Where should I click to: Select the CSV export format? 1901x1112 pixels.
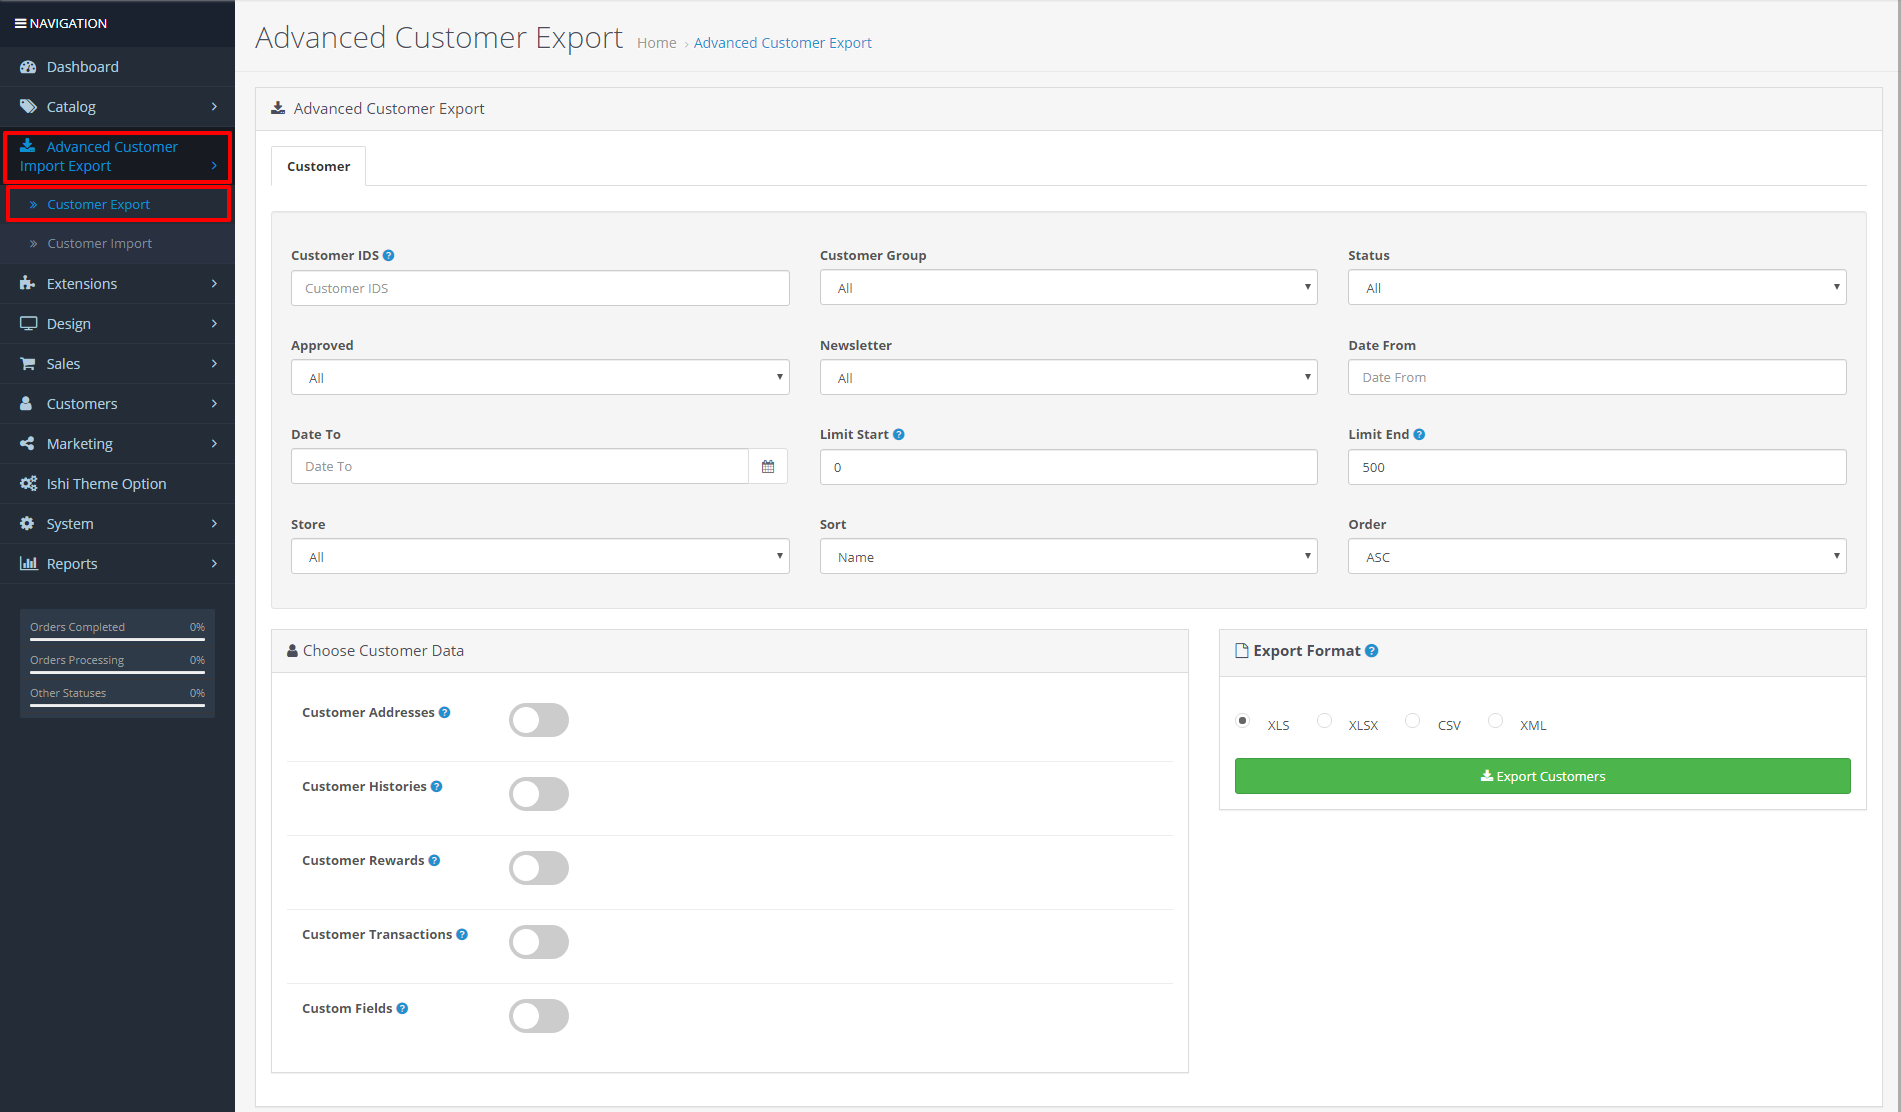pos(1412,720)
